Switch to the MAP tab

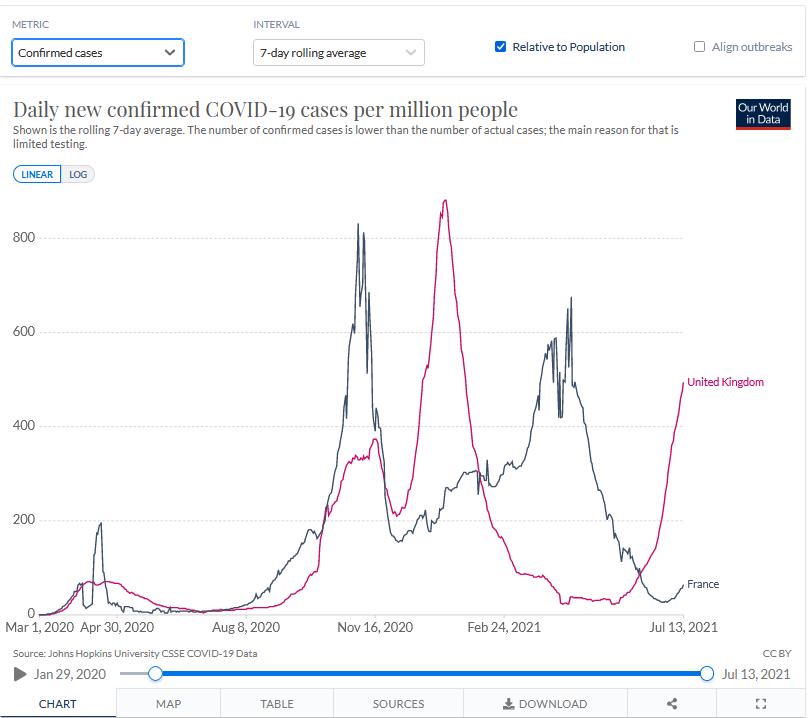click(x=168, y=704)
